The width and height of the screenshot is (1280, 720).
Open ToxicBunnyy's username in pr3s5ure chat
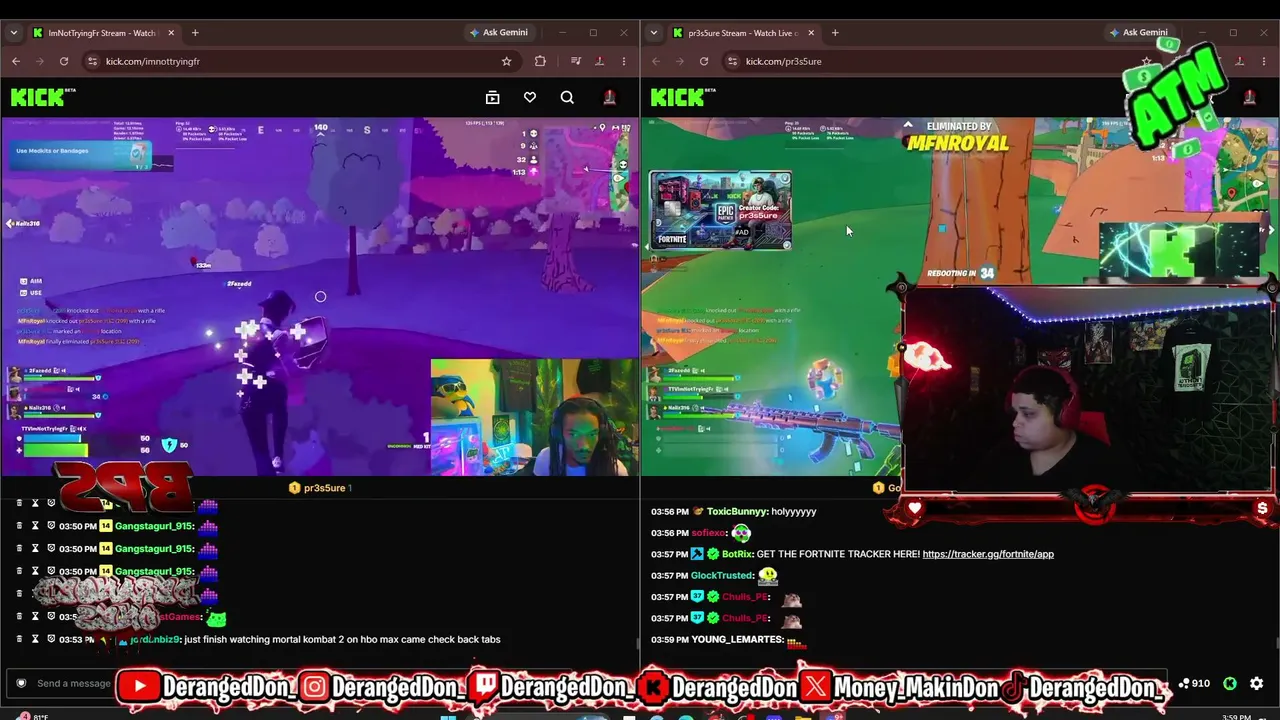(x=736, y=512)
